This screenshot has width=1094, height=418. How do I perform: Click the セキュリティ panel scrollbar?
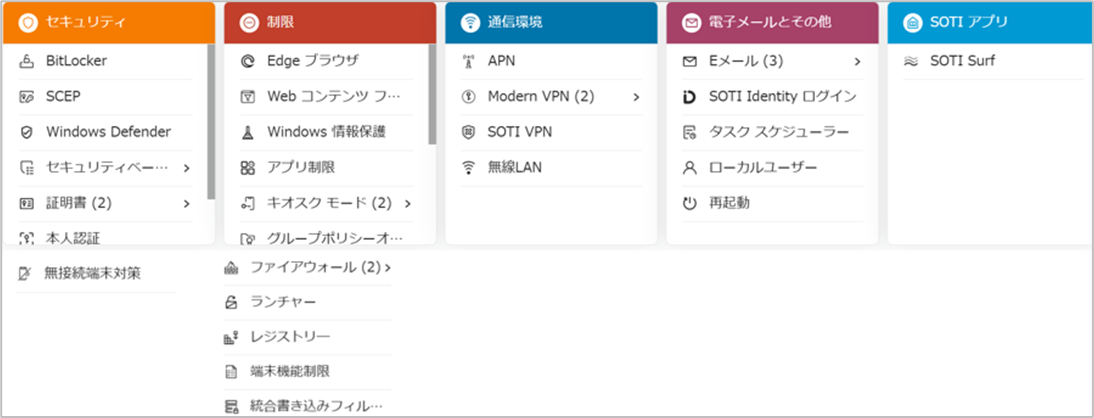click(x=211, y=122)
